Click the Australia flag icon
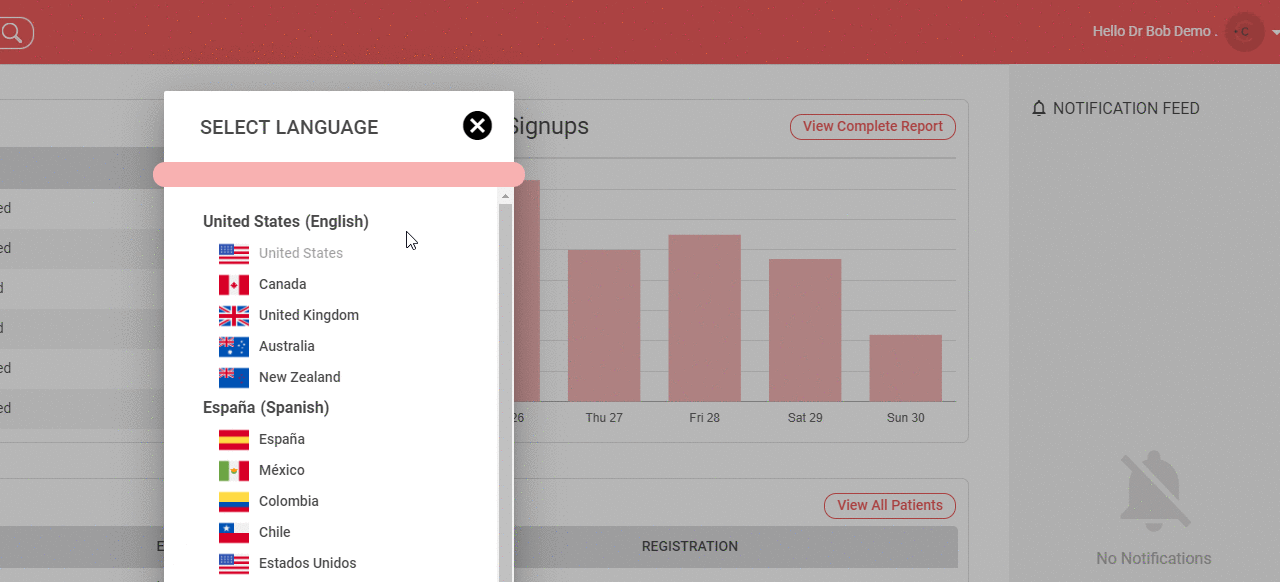1280x582 pixels. (x=234, y=347)
